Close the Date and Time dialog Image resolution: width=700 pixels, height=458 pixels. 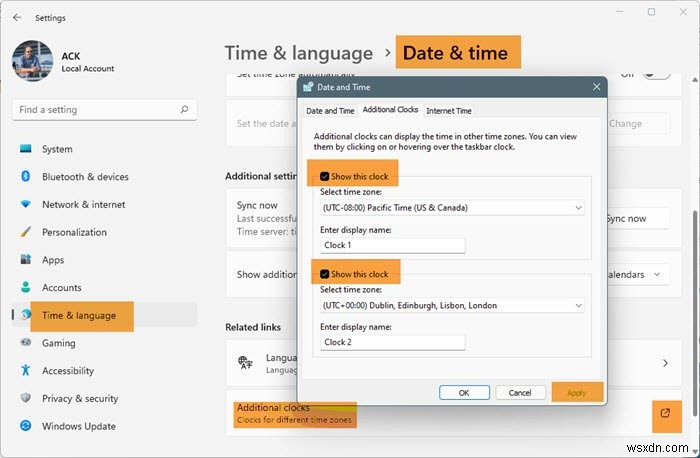point(596,87)
